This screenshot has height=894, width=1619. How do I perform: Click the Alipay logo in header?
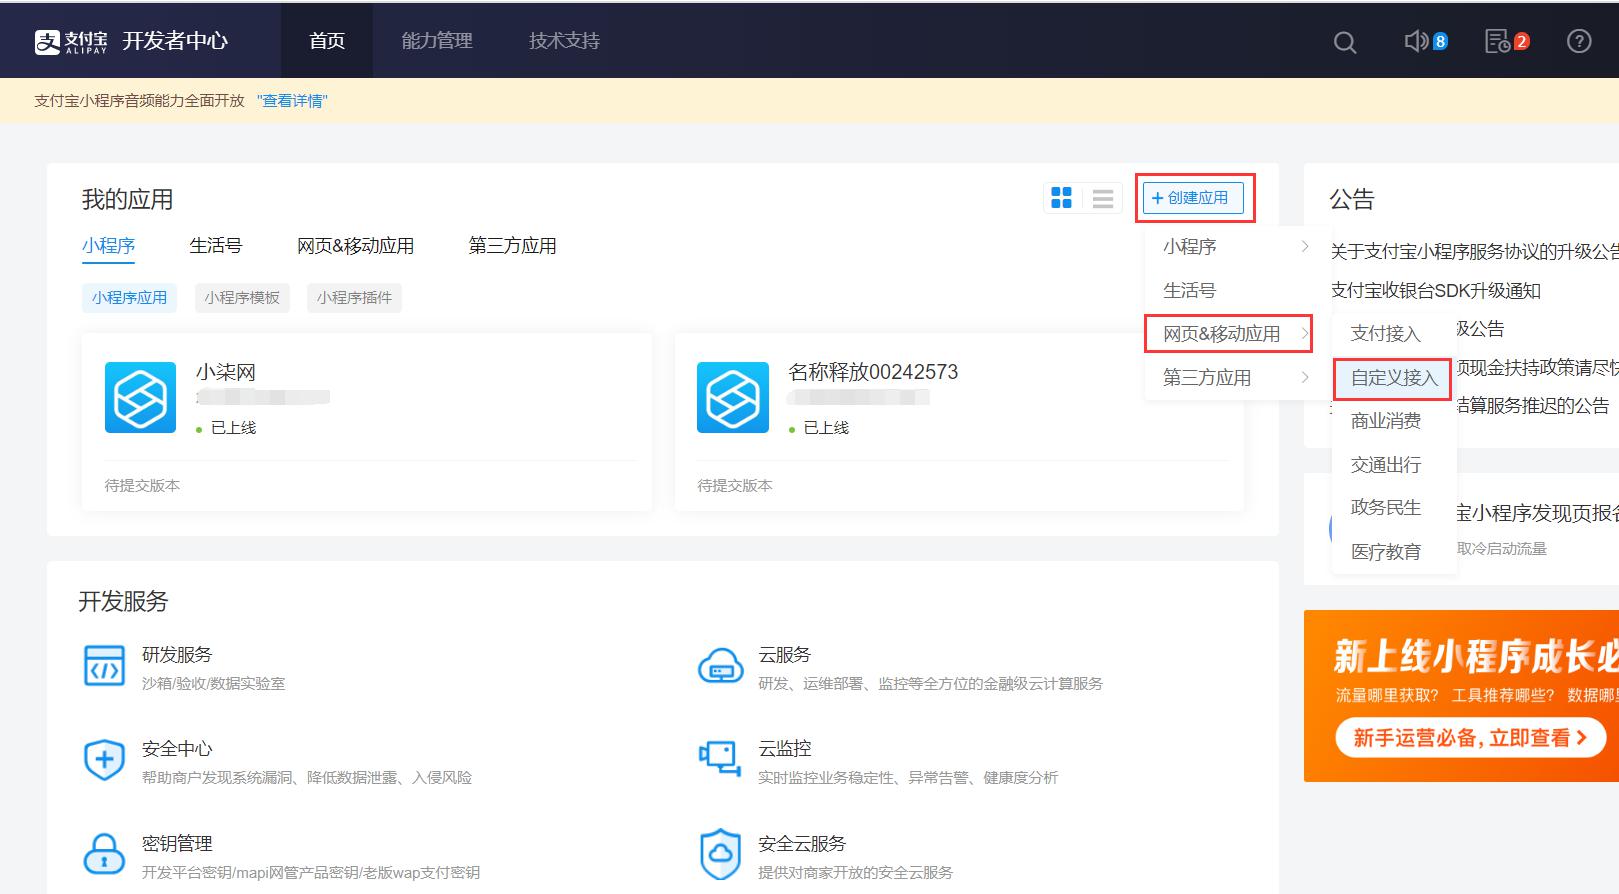(x=71, y=41)
